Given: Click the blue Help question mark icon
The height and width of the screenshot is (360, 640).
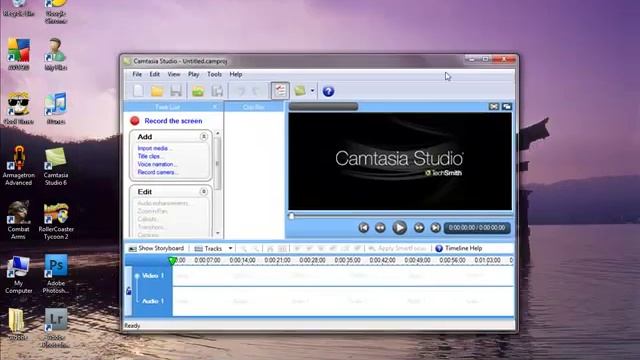Looking at the screenshot, I should click(328, 91).
